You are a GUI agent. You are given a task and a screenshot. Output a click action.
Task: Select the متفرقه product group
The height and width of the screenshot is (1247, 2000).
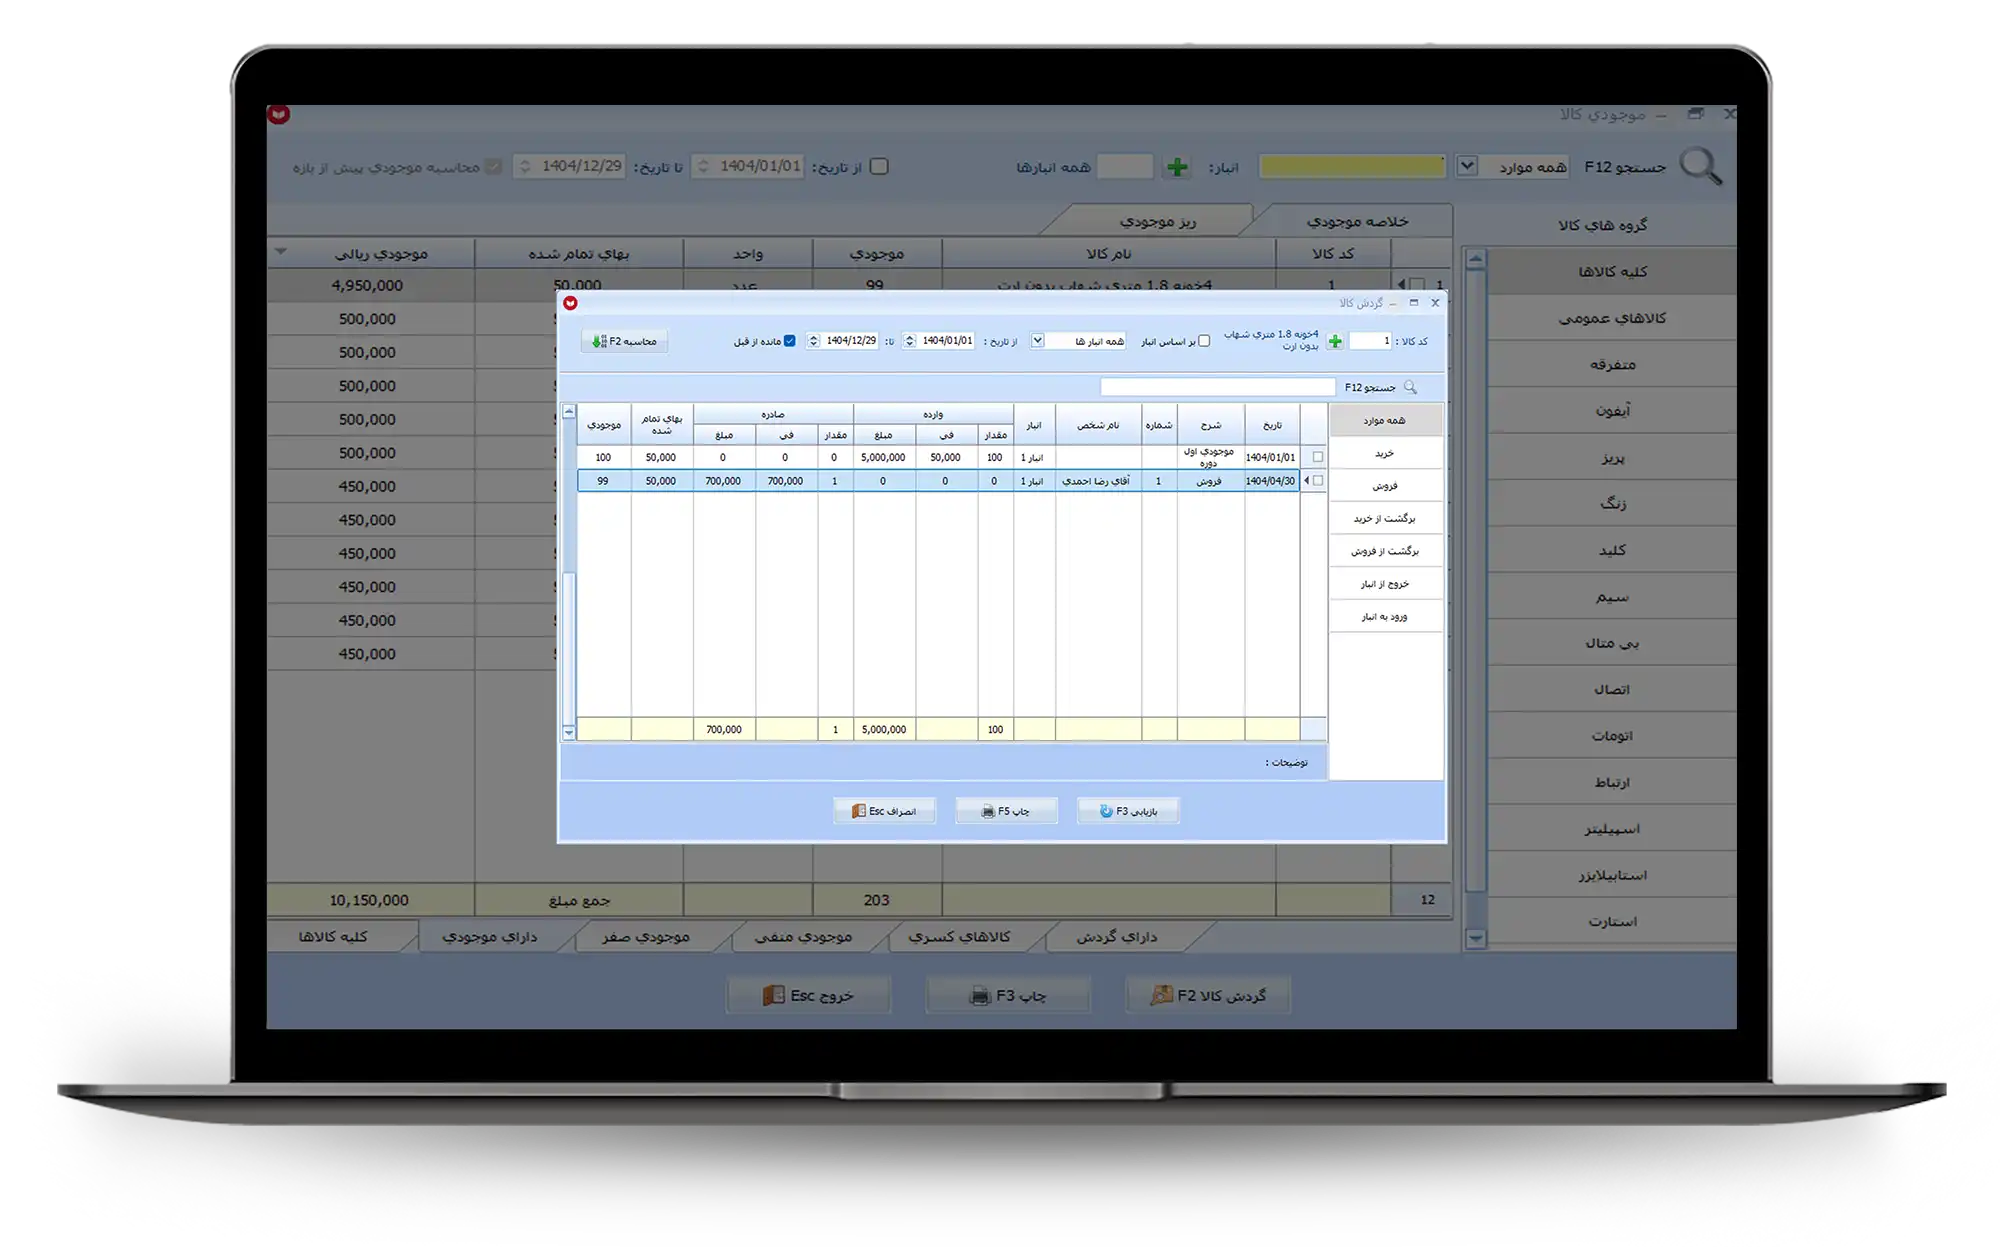tap(1612, 364)
